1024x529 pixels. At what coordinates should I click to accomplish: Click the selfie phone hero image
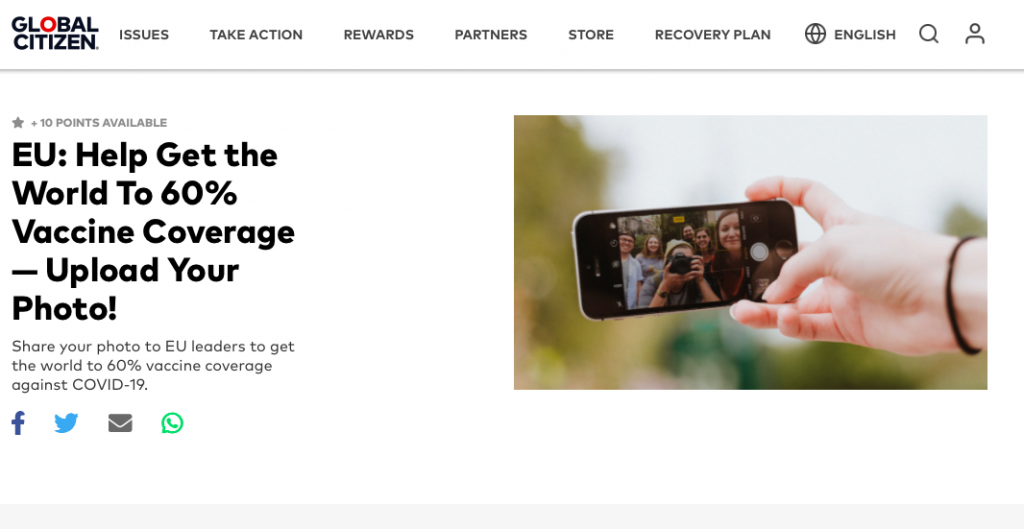(750, 253)
